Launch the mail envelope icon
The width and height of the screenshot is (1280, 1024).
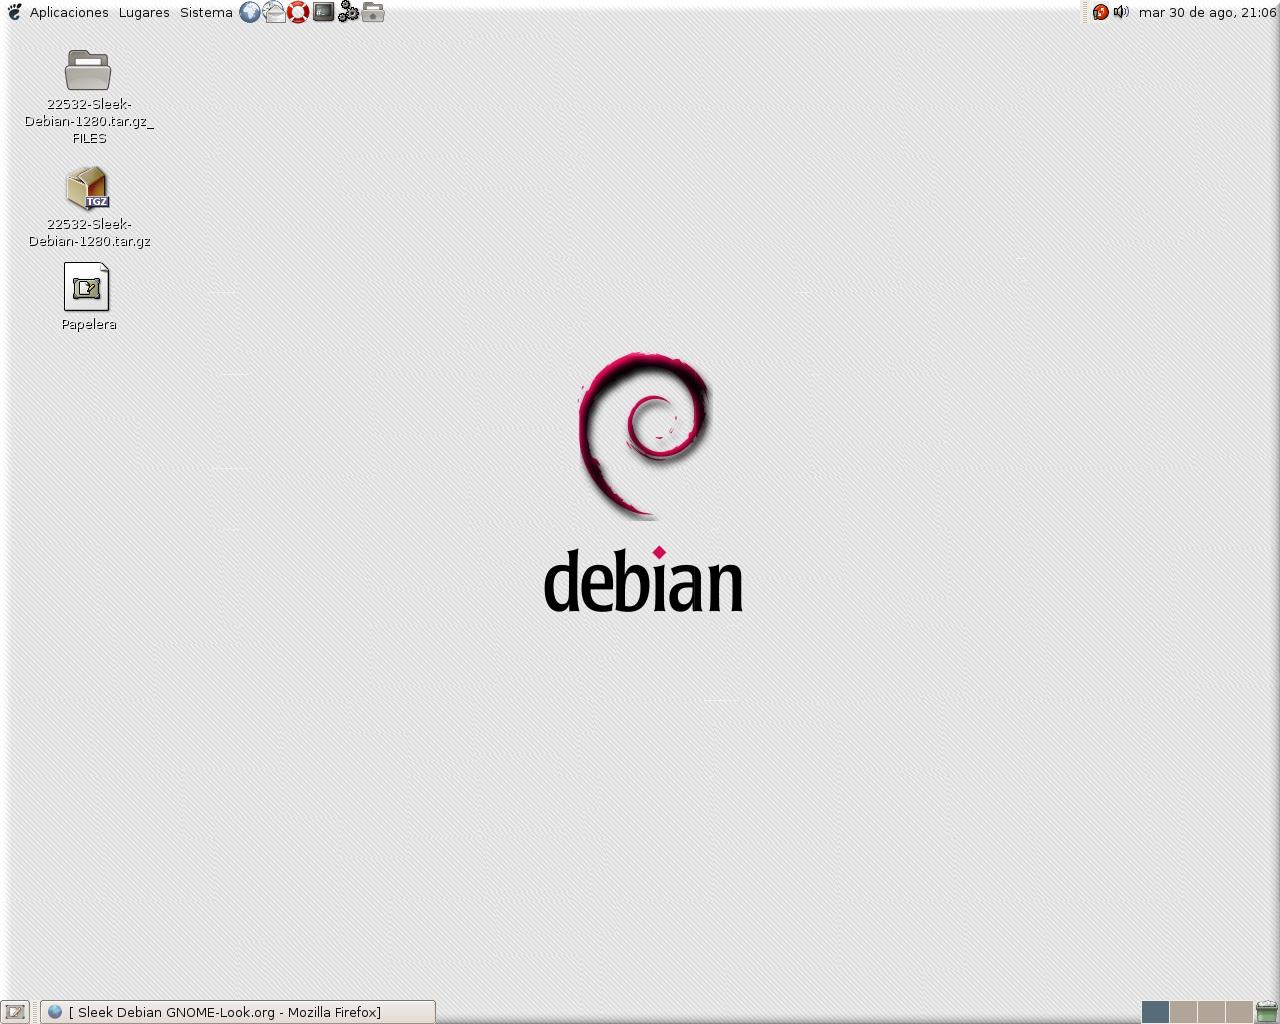pos(274,12)
